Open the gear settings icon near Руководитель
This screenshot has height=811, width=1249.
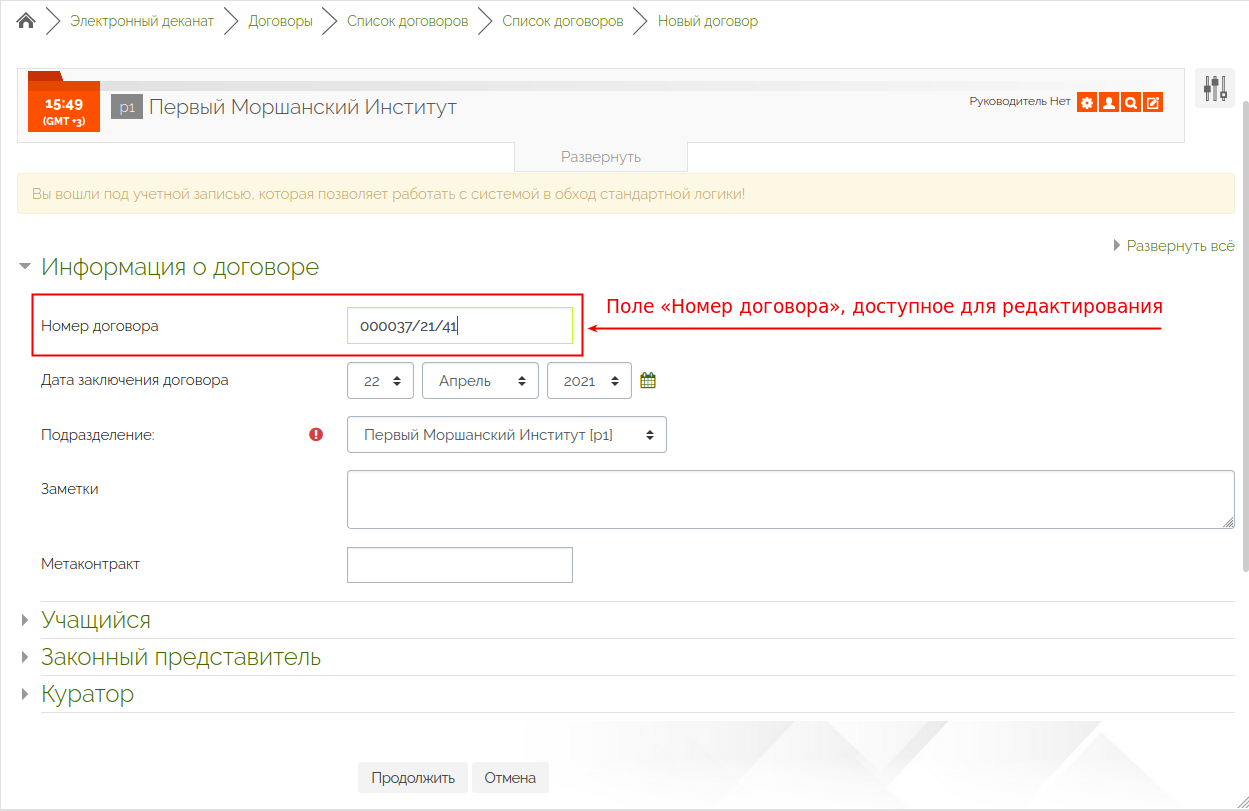point(1086,102)
